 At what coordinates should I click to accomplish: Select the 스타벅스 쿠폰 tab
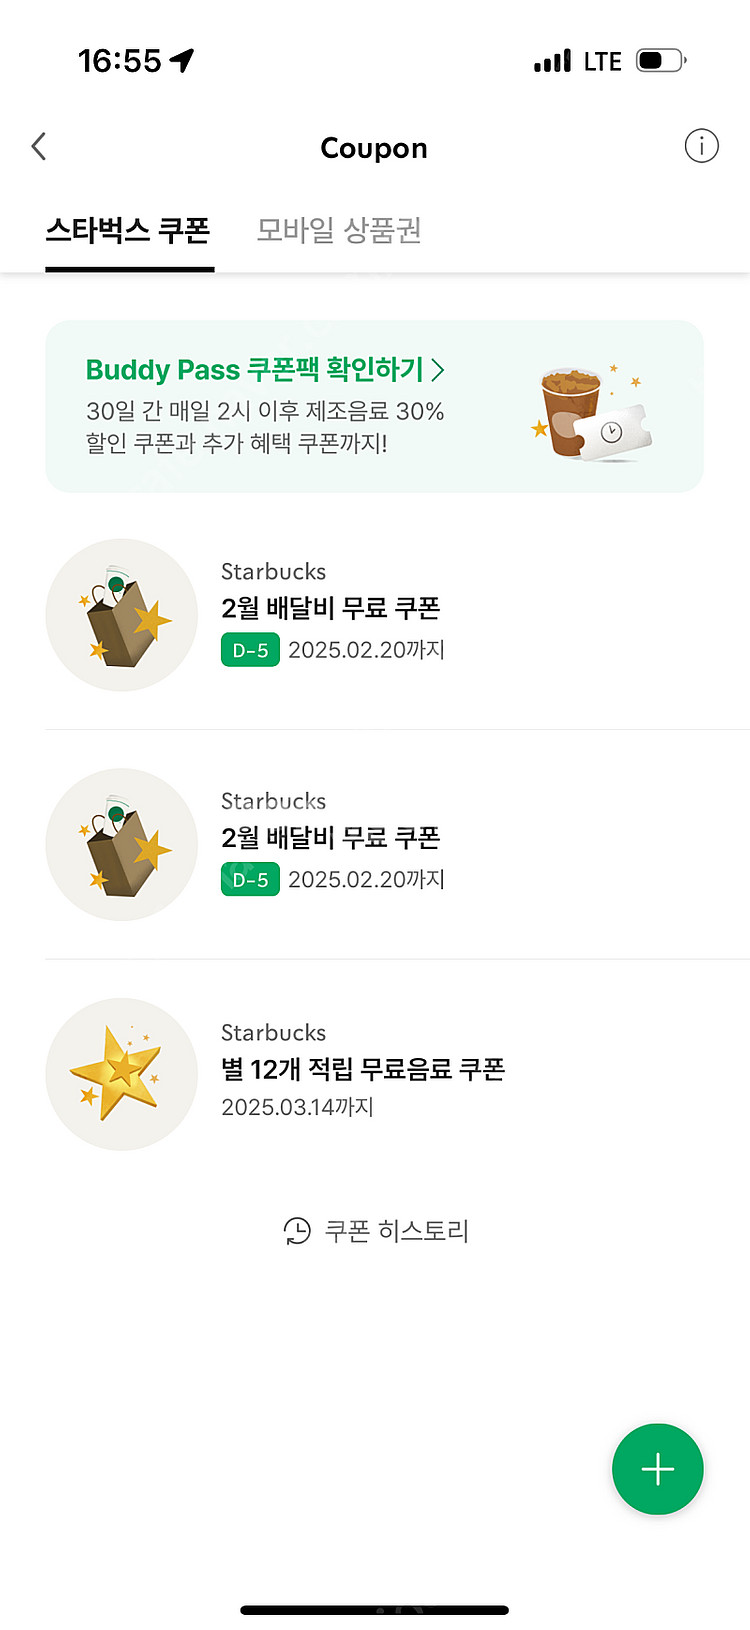pos(128,231)
